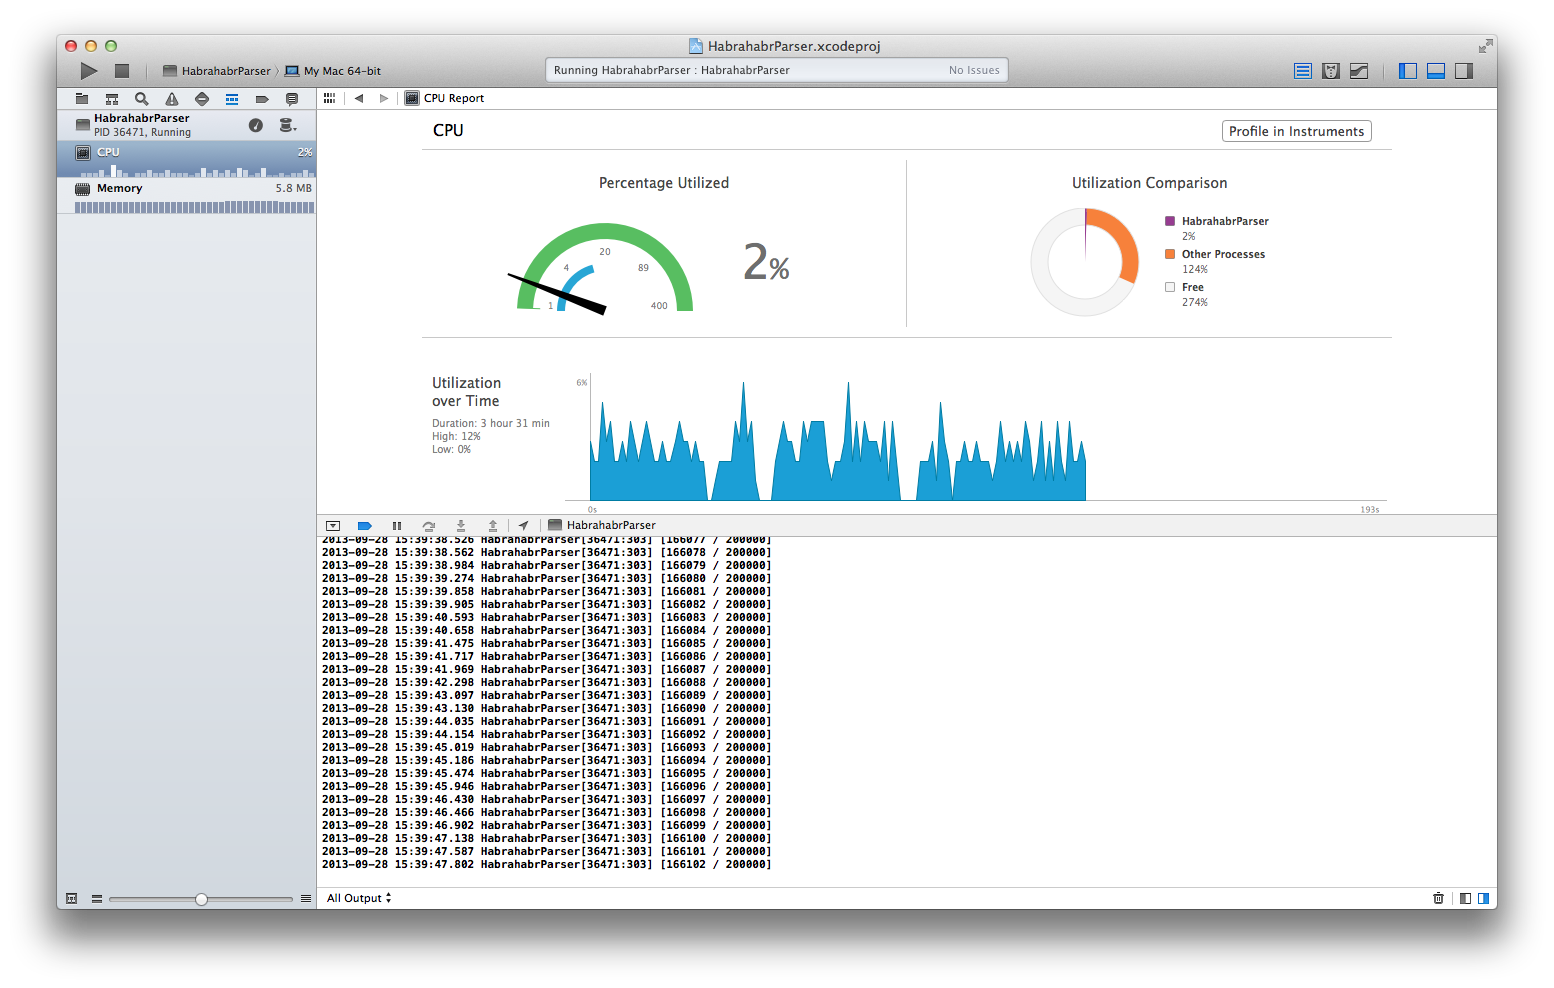Screen dimensions: 1554x988
Task: Open the HabrahabrParser scheme selector
Action: (217, 71)
